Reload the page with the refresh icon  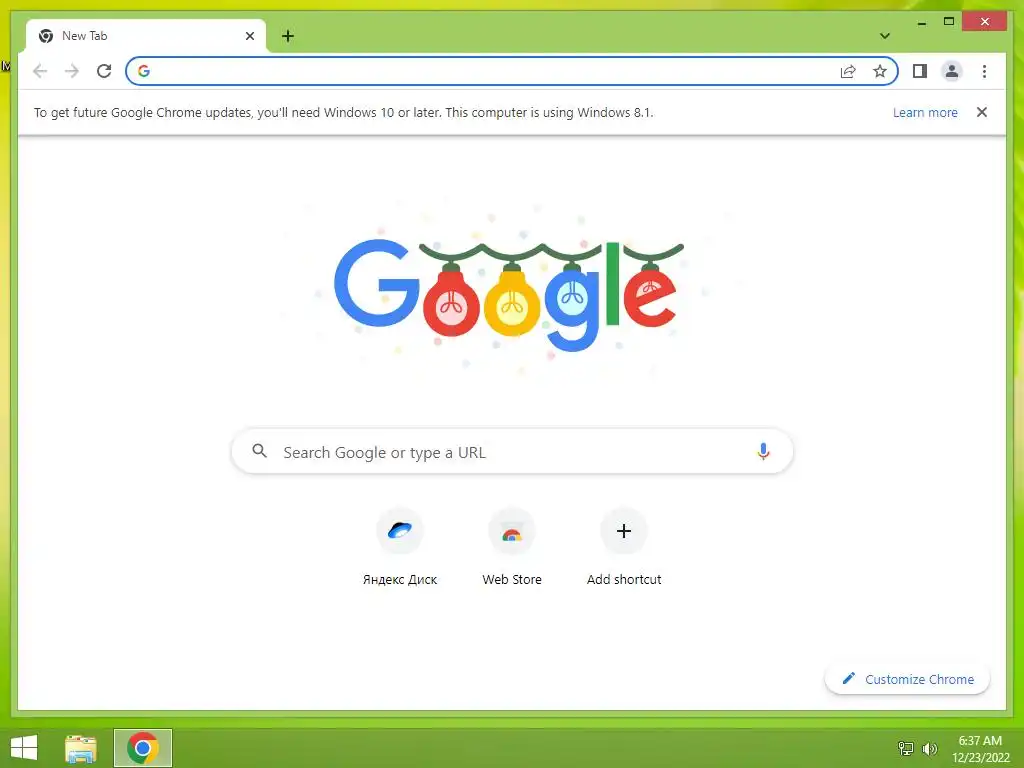[104, 71]
